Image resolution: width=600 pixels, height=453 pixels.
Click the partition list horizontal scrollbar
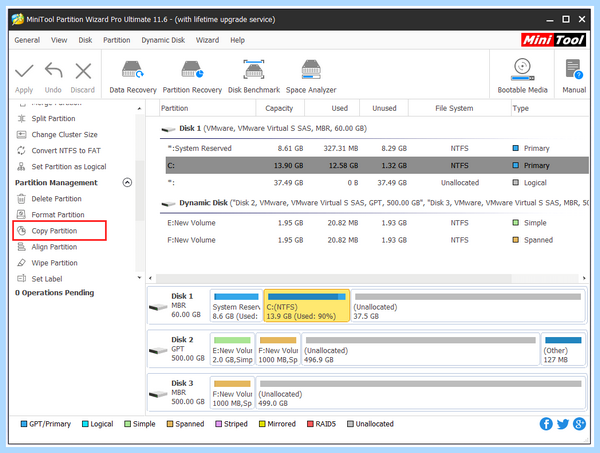click(x=334, y=278)
